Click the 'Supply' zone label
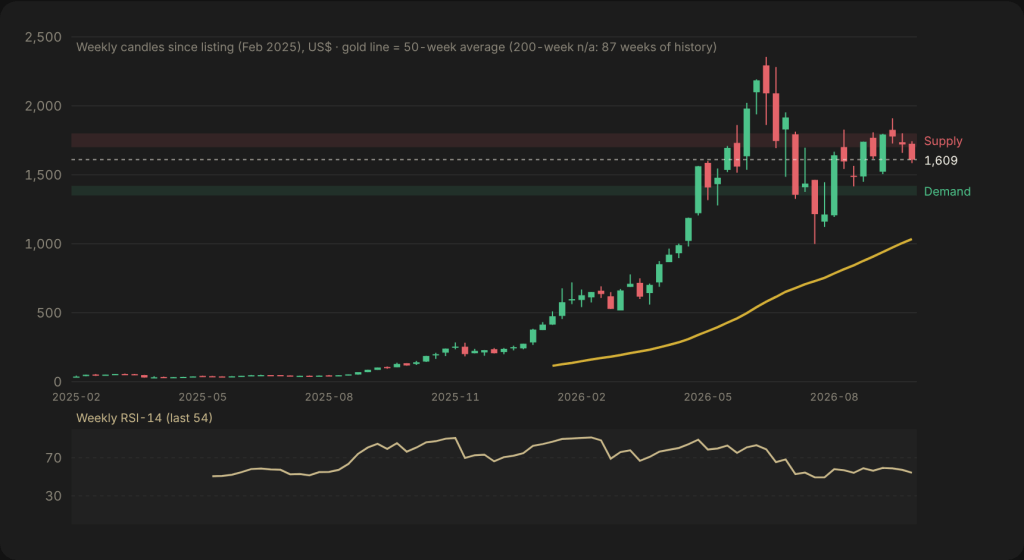The width and height of the screenshot is (1024, 560). coord(942,141)
